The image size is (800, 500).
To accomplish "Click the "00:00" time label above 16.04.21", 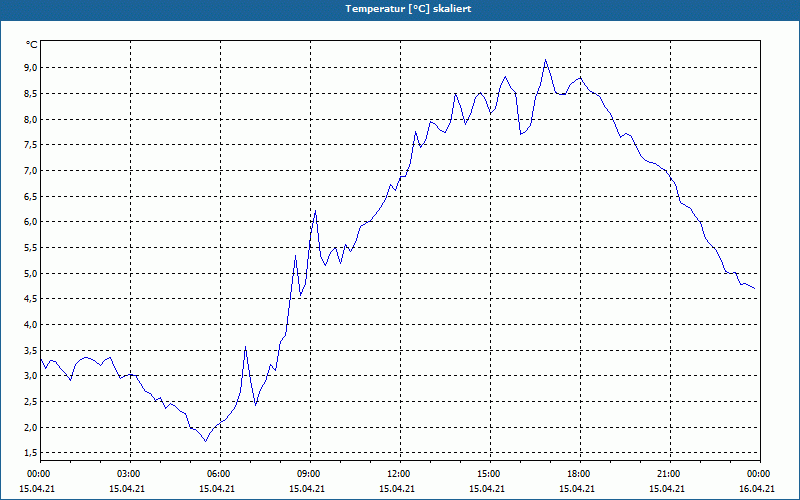I will [760, 474].
